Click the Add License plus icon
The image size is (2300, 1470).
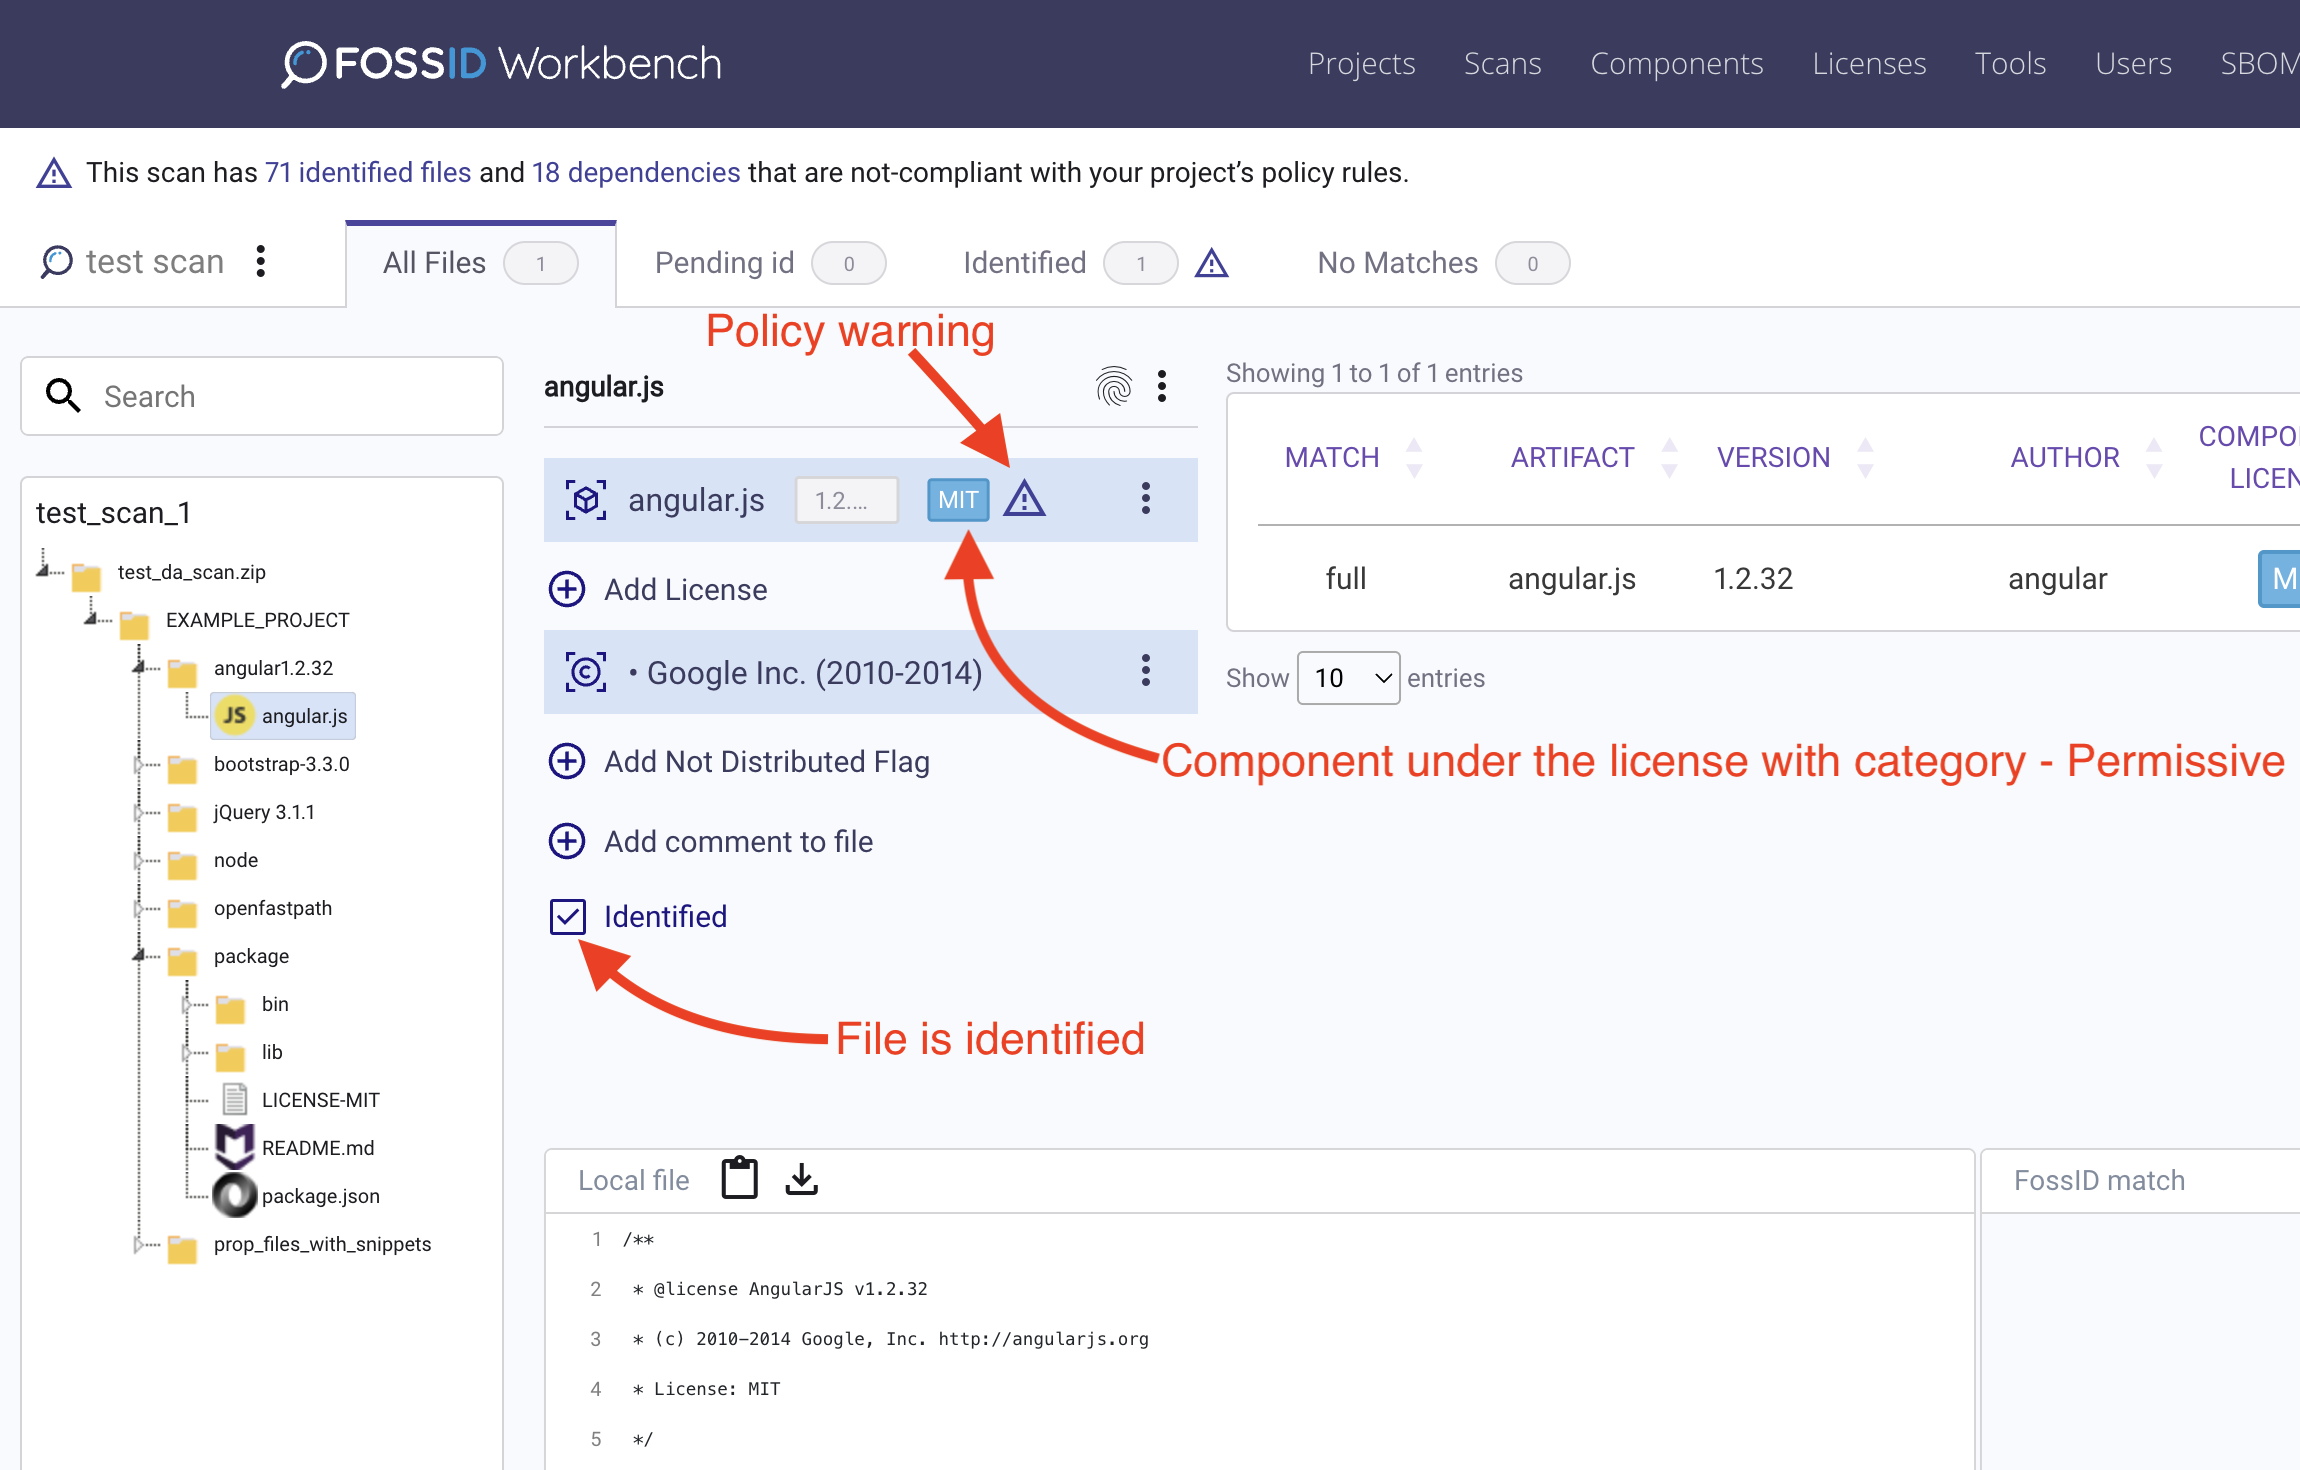click(567, 589)
